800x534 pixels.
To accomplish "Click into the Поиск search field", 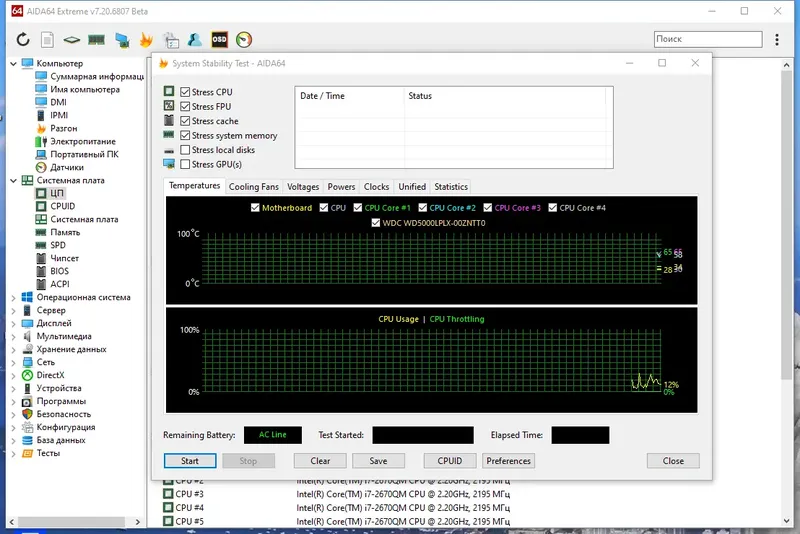I will tap(708, 39).
